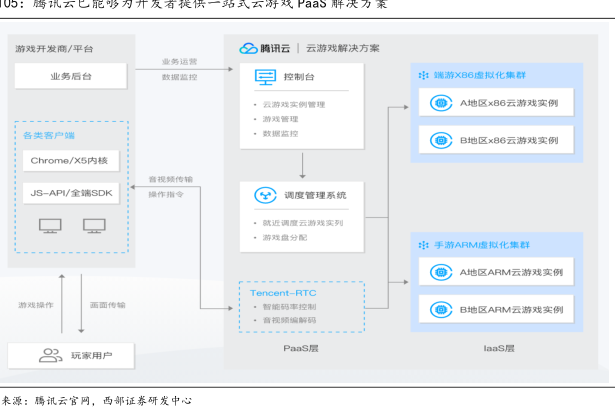This screenshot has width=615, height=410.
Task: Click the 端游X86虚拟化集群 cluster icon
Action: coord(424,74)
